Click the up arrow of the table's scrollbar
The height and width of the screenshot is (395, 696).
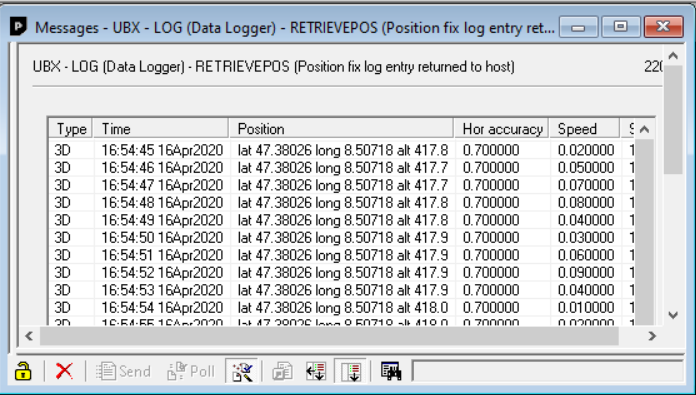pos(645,129)
